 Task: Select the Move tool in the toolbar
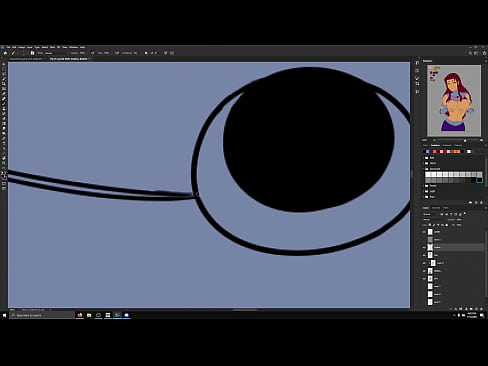(x=4, y=64)
